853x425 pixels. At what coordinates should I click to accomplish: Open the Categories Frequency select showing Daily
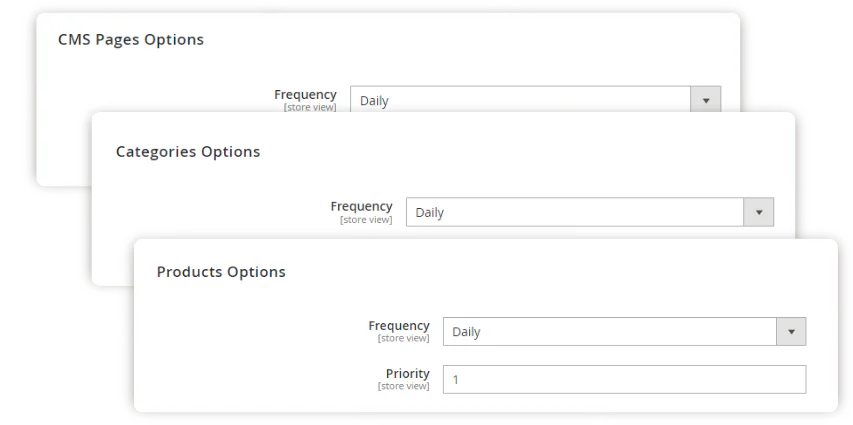pos(575,212)
